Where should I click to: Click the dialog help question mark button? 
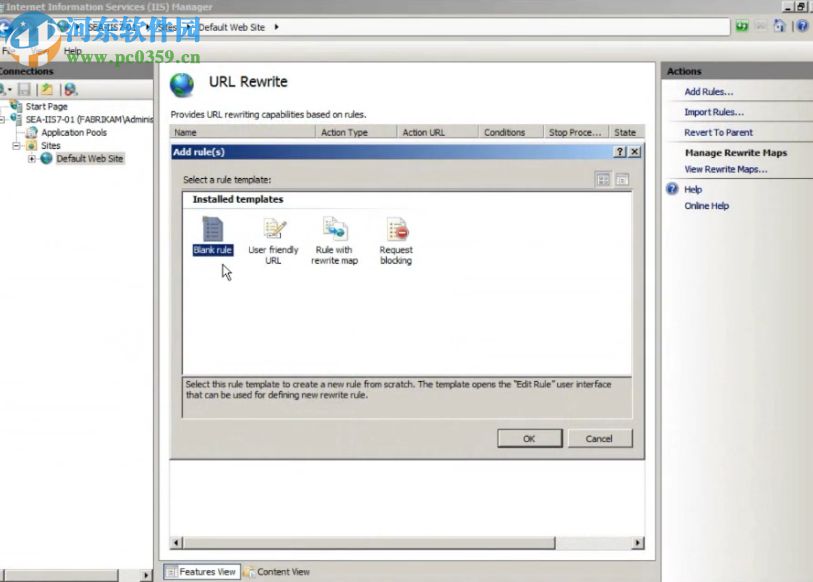620,152
